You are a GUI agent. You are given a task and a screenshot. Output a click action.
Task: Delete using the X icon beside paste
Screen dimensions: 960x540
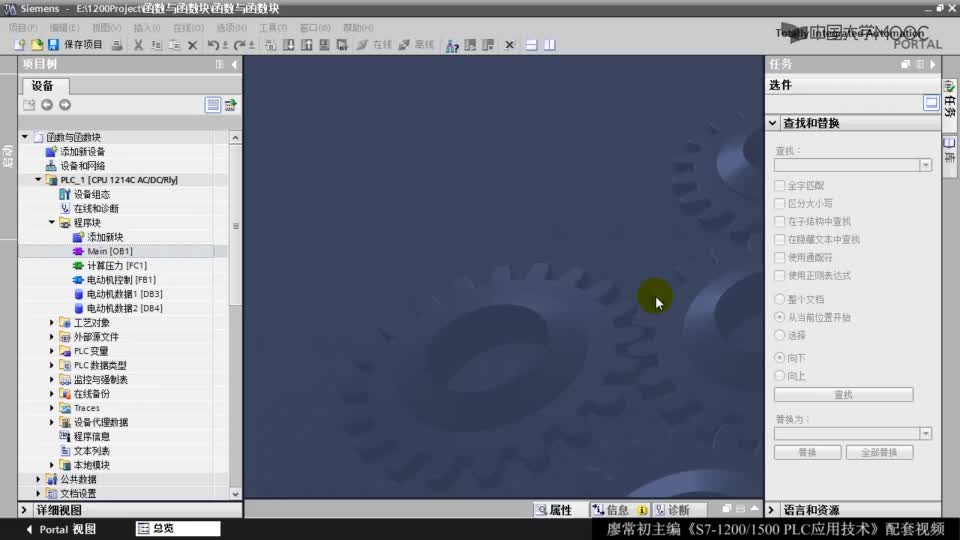pos(192,45)
